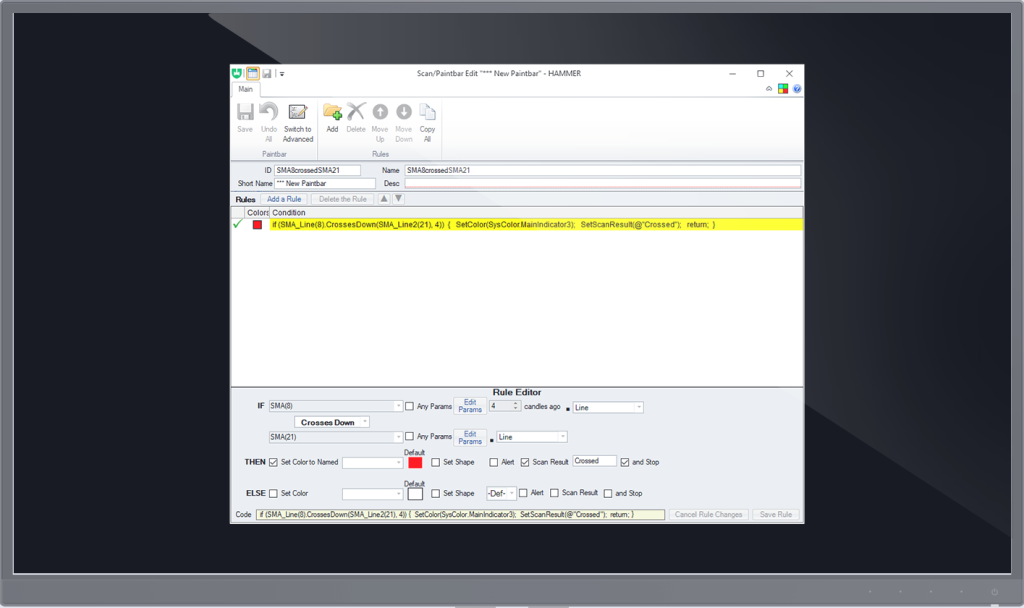Click the Crossed scan result text field

click(x=594, y=461)
